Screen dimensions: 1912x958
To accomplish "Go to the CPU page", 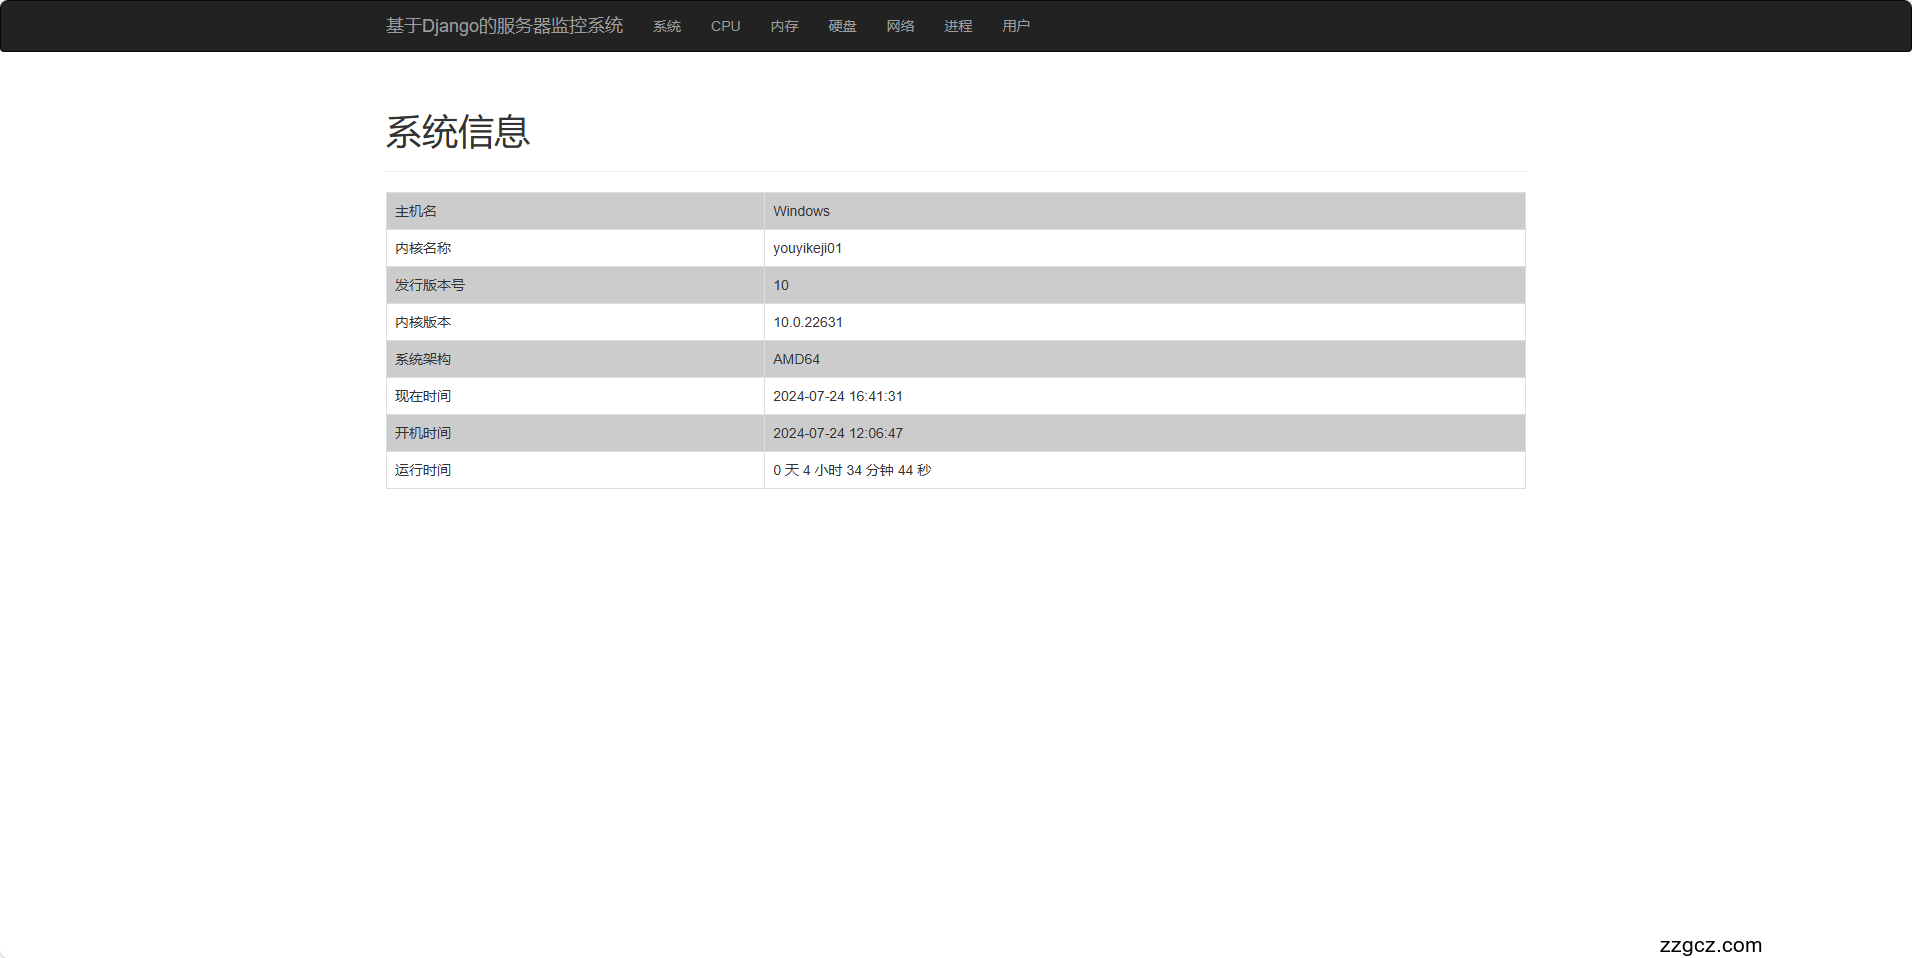I will pos(725,26).
